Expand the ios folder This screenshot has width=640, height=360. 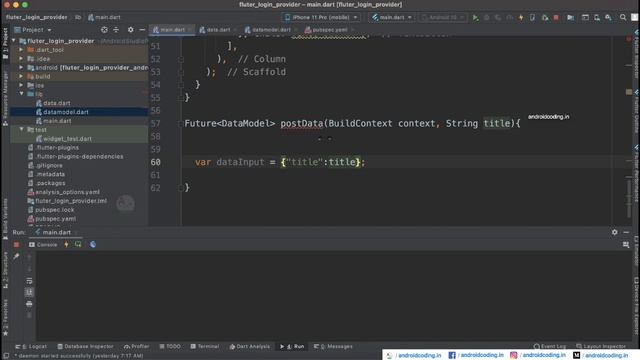coord(21,85)
